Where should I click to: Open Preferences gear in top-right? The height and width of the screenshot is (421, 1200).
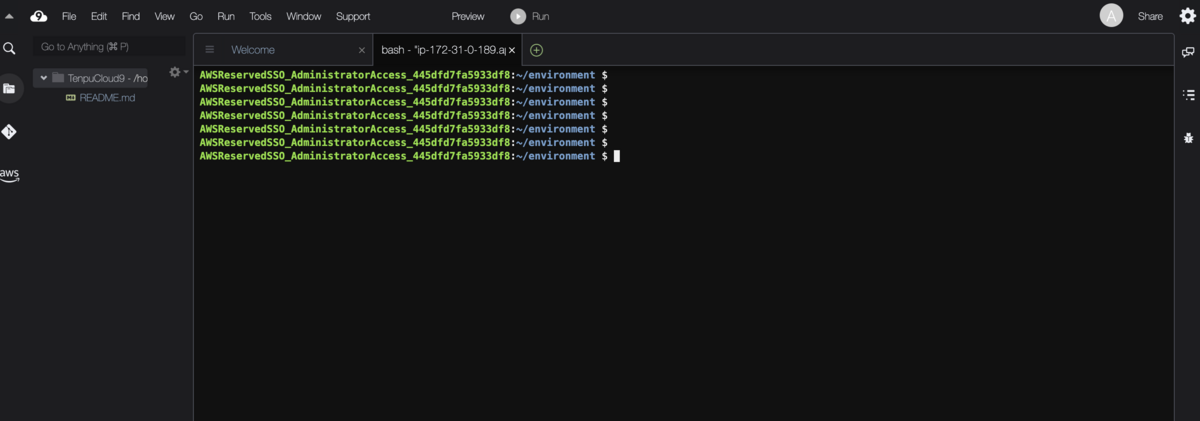[1187, 16]
